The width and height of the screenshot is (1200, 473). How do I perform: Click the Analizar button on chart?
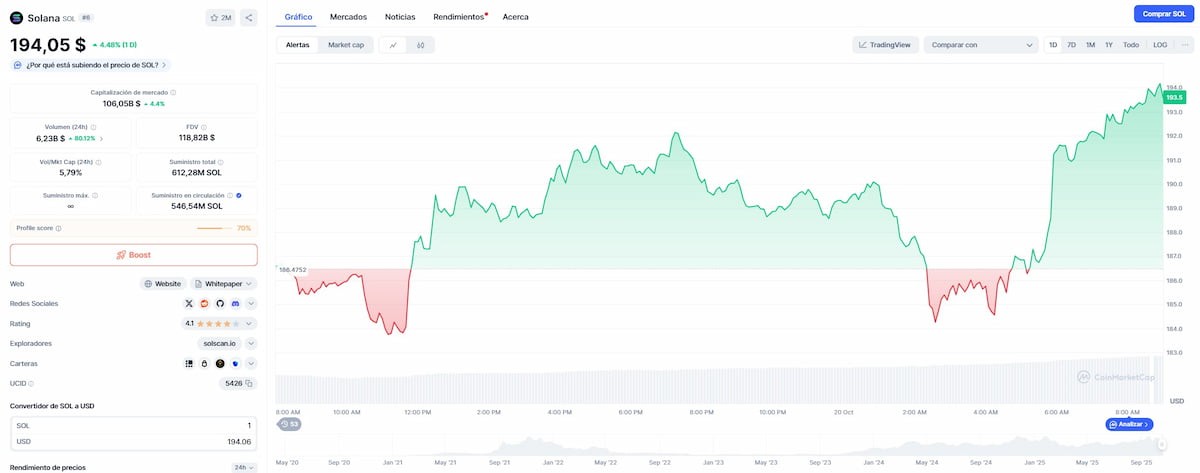coord(1129,424)
